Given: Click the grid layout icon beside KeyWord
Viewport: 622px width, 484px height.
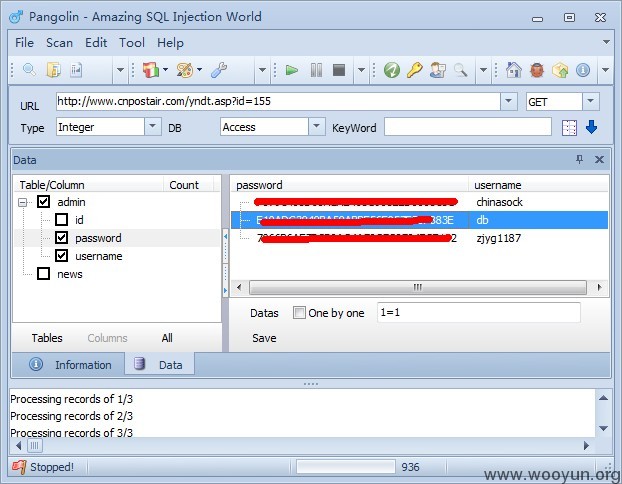Looking at the screenshot, I should [x=569, y=128].
